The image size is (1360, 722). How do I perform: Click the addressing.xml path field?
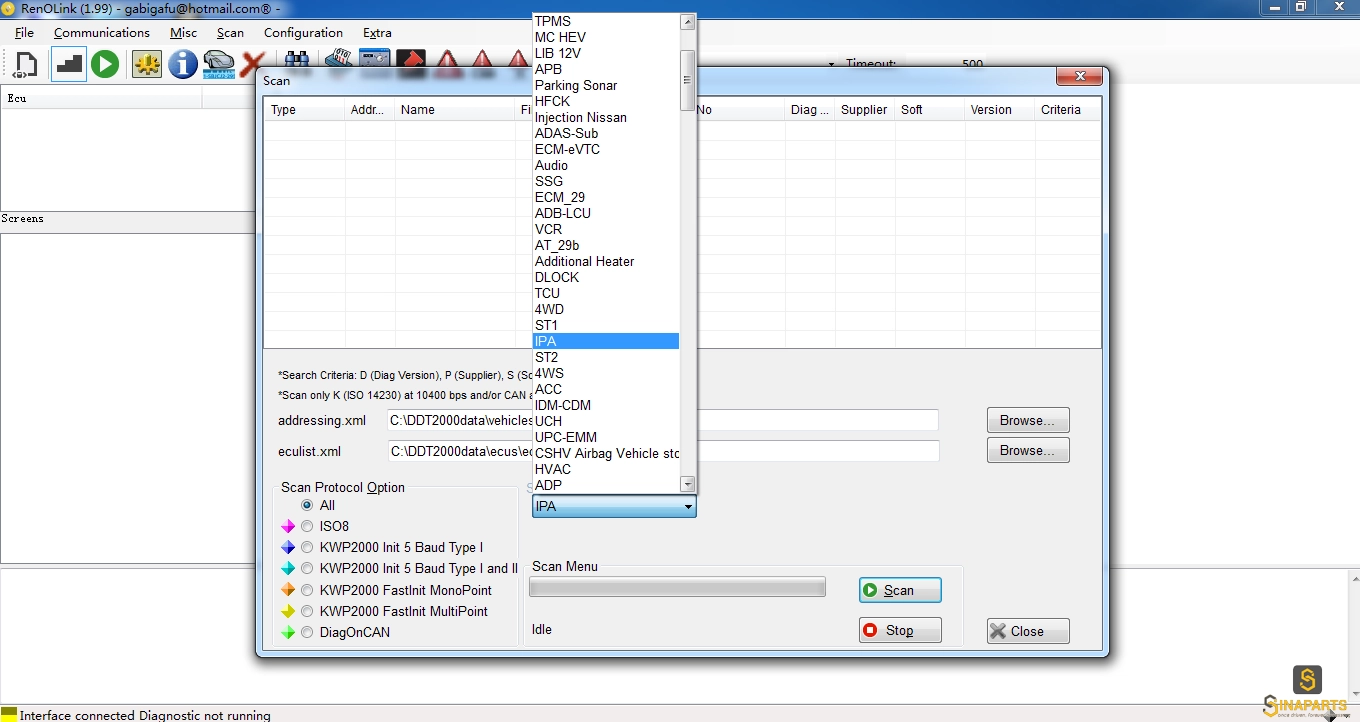point(663,421)
